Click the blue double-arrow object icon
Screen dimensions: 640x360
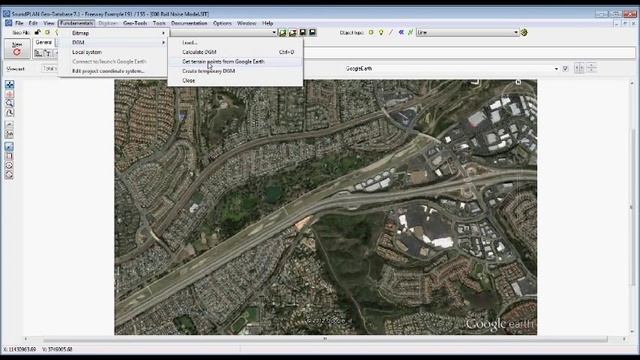coord(401,32)
